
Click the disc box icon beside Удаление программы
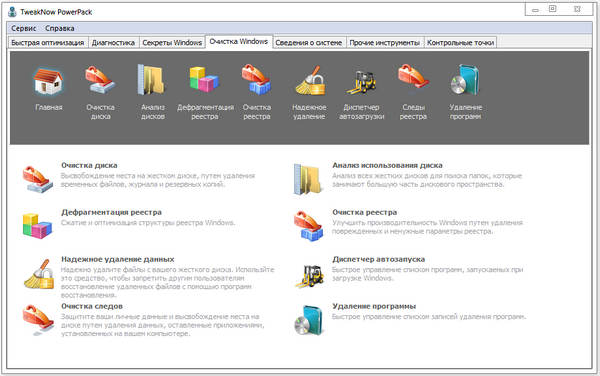click(x=309, y=320)
